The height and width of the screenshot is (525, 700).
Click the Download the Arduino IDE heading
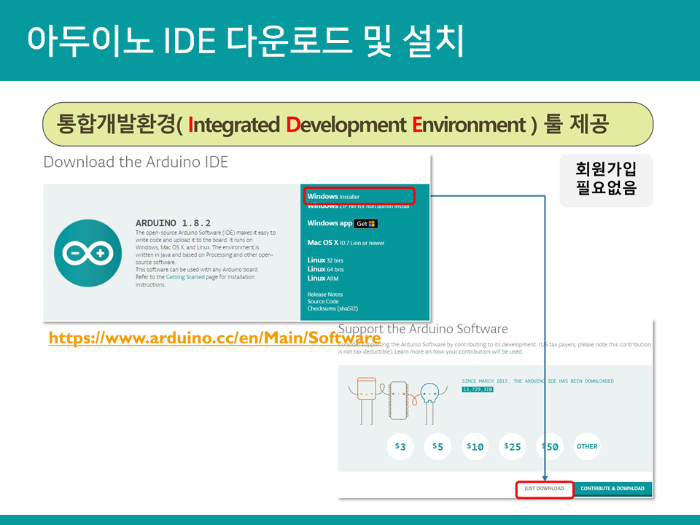click(136, 162)
